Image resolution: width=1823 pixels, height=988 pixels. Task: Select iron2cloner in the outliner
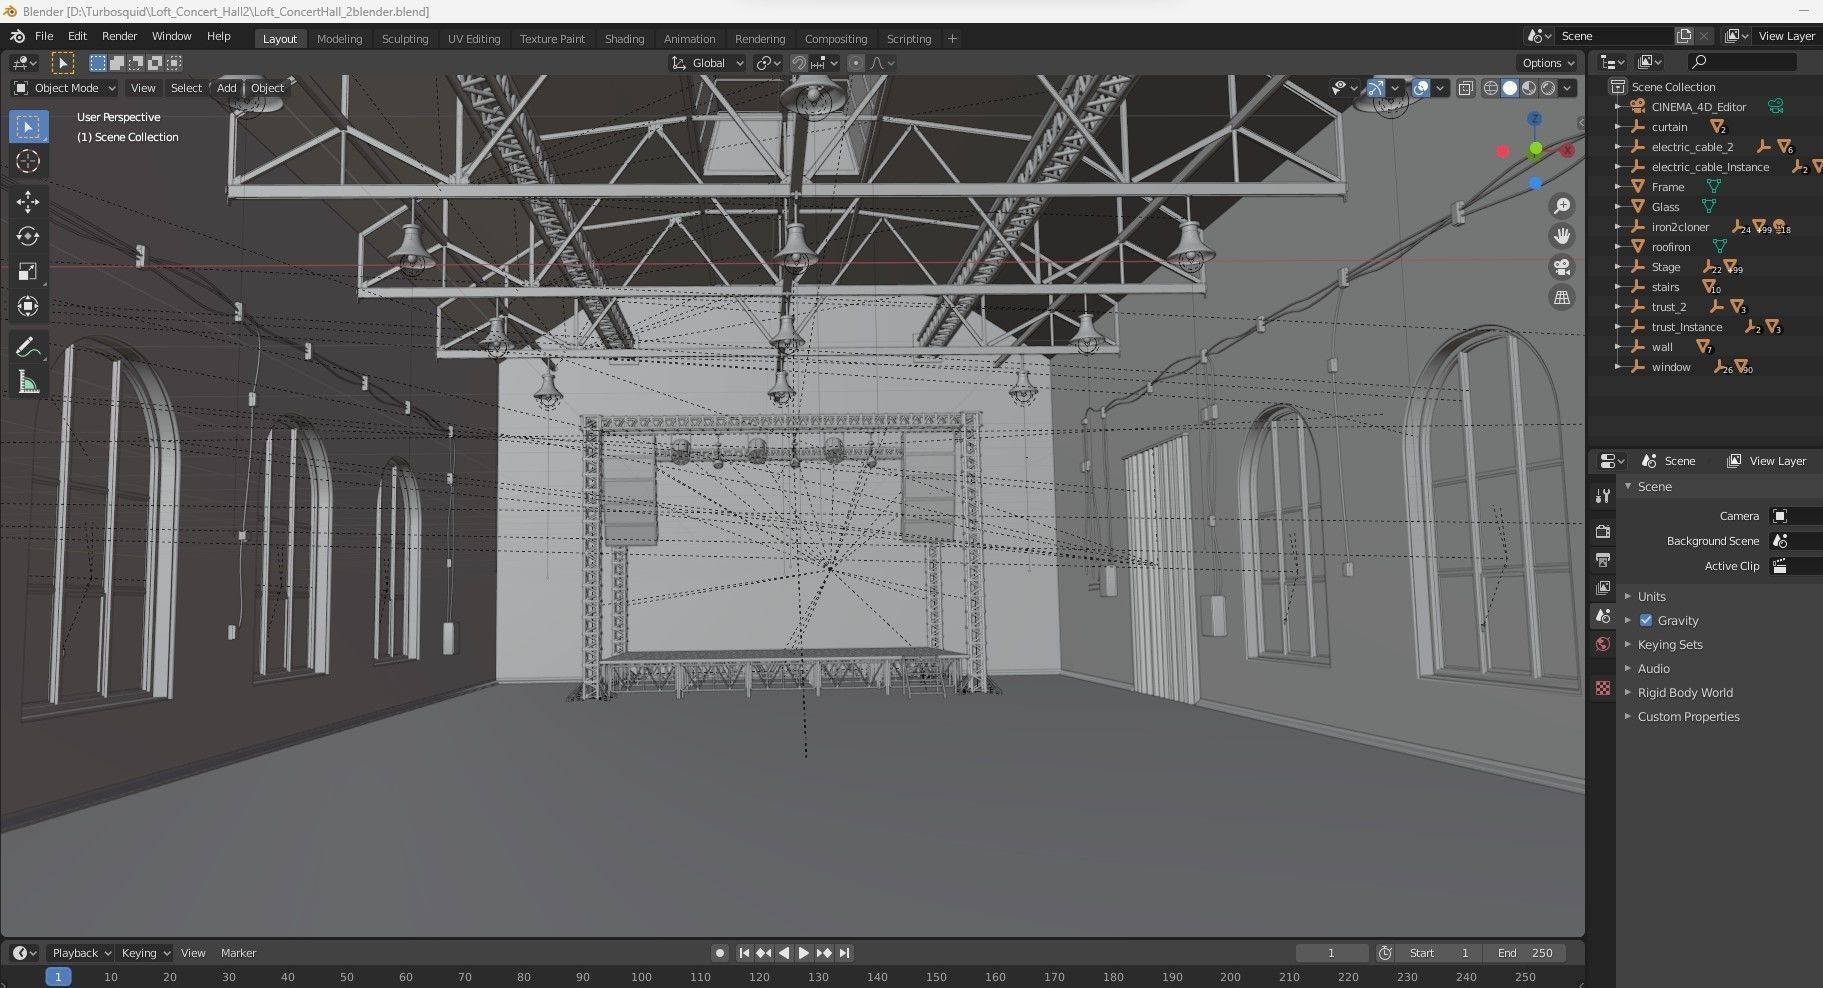(x=1680, y=227)
